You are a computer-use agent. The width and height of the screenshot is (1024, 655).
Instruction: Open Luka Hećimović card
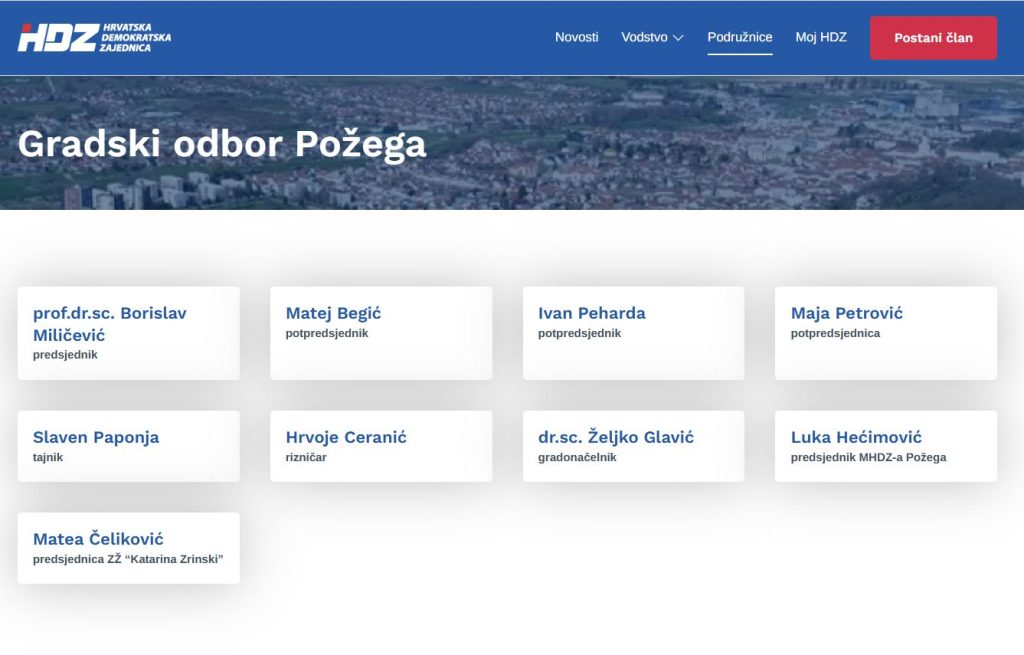pyautogui.click(x=886, y=446)
